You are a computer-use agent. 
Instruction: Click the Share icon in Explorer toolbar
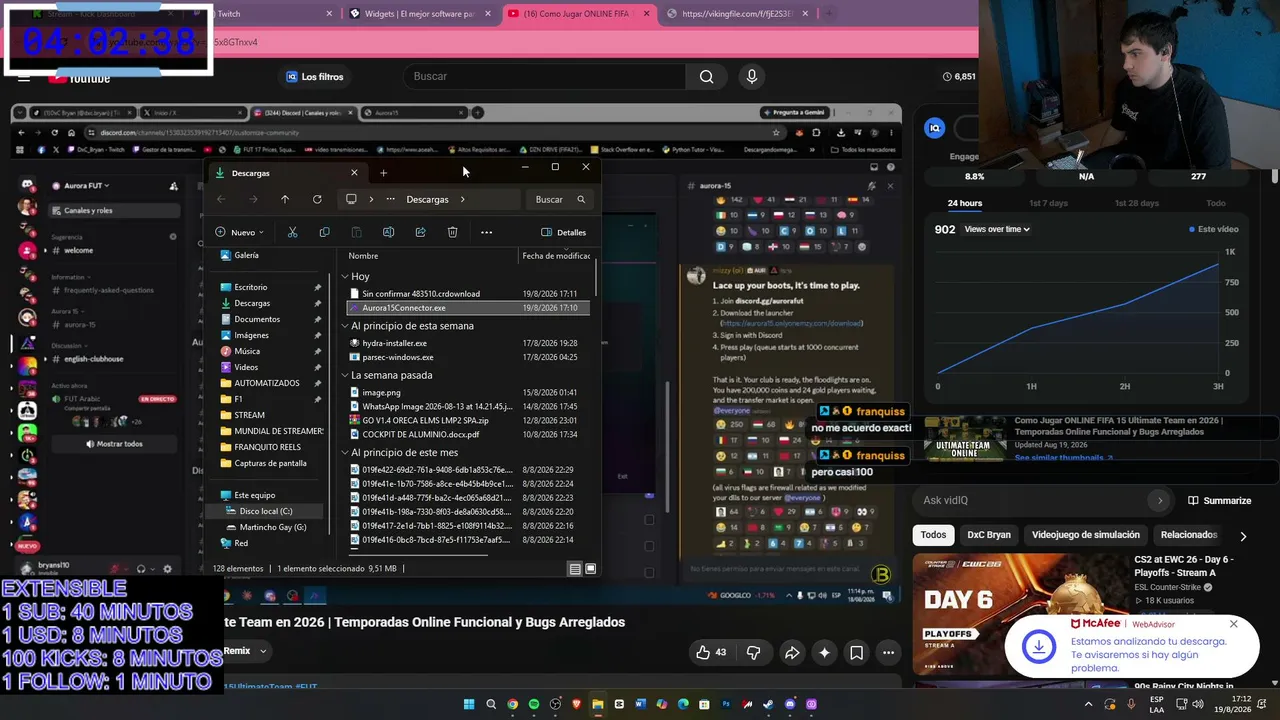coord(420,232)
